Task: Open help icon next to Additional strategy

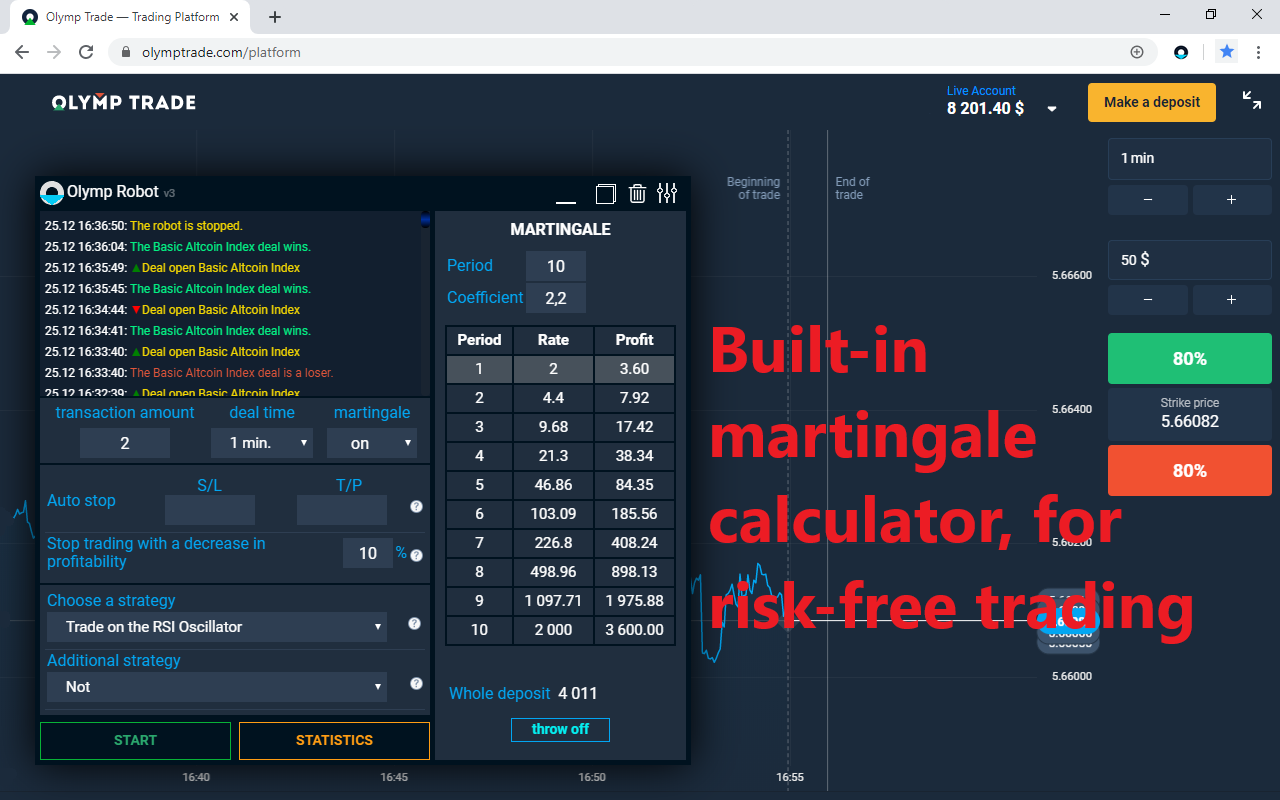Action: point(416,684)
